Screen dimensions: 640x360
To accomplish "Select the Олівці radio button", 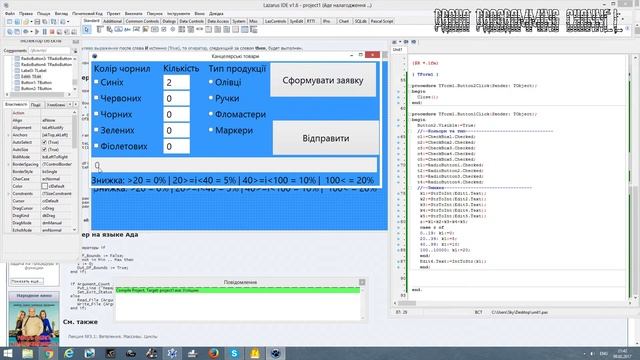I will pyautogui.click(x=211, y=82).
